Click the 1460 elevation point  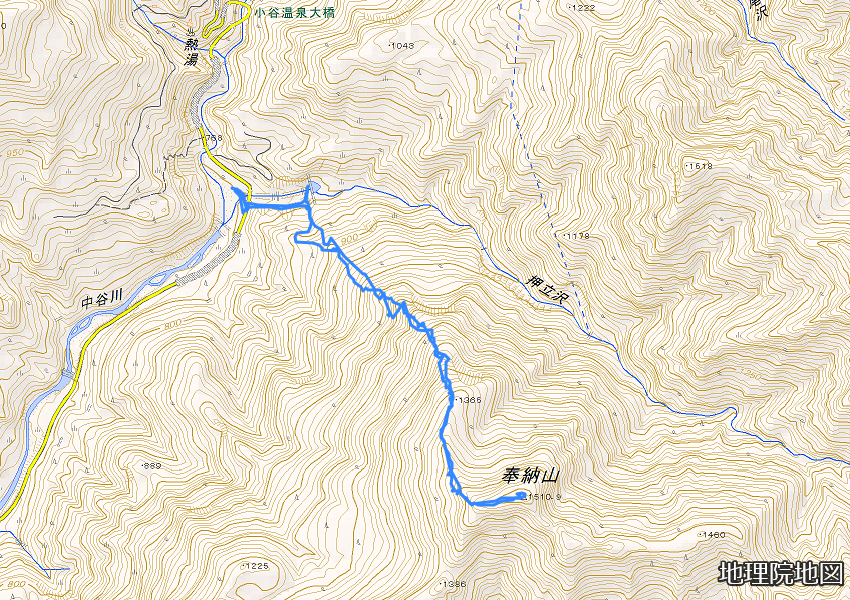(x=712, y=535)
